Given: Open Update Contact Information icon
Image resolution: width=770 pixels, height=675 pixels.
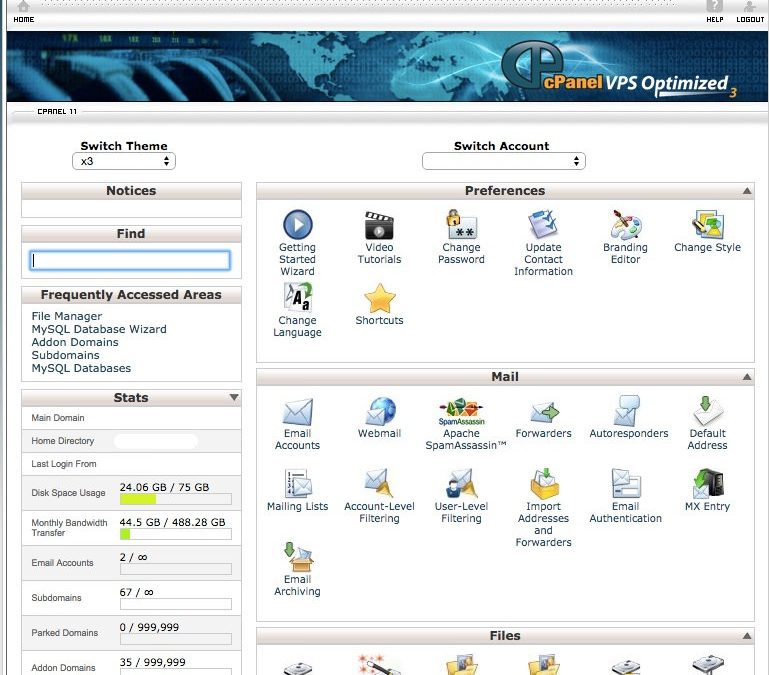Looking at the screenshot, I should pos(543,224).
